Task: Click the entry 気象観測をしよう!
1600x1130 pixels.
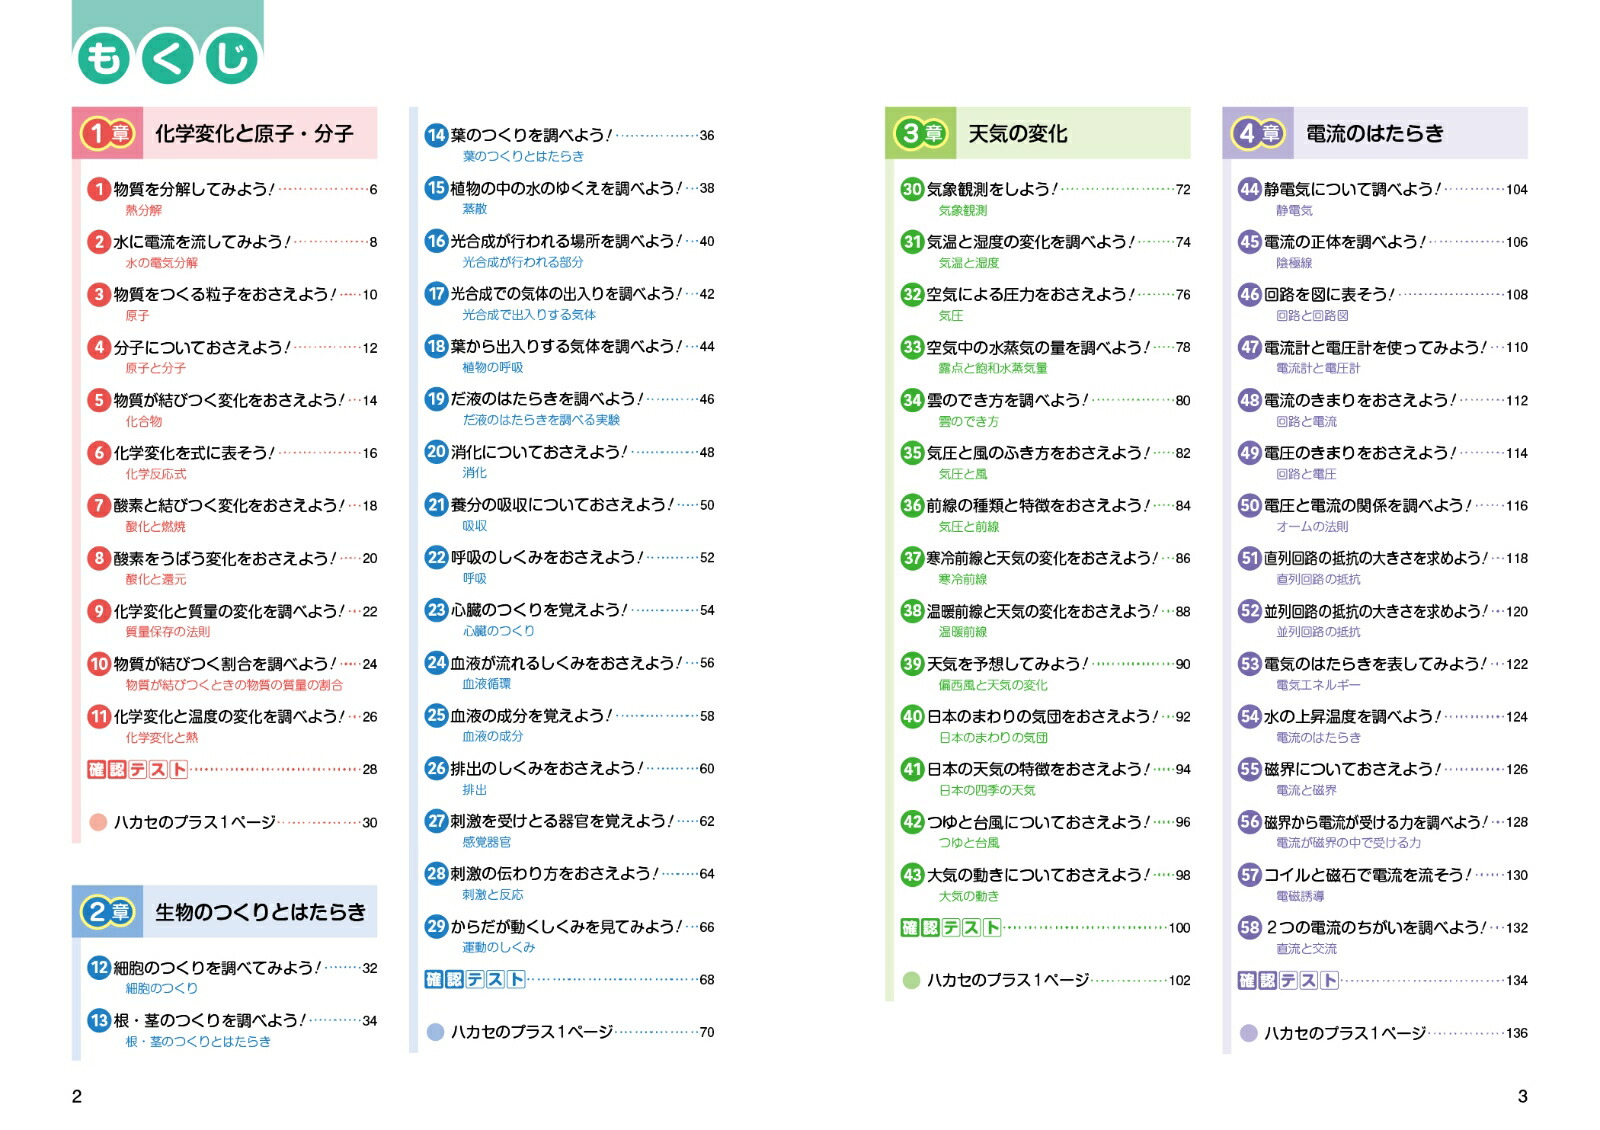Action: tap(992, 189)
